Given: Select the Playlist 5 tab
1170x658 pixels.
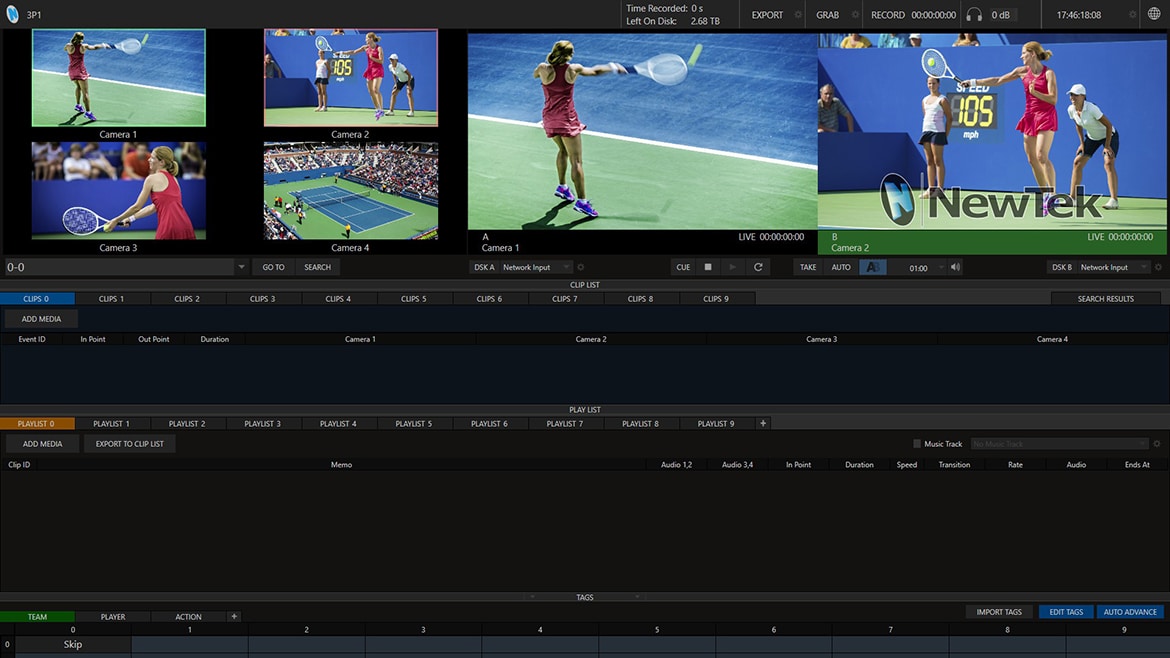Looking at the screenshot, I should coord(414,424).
